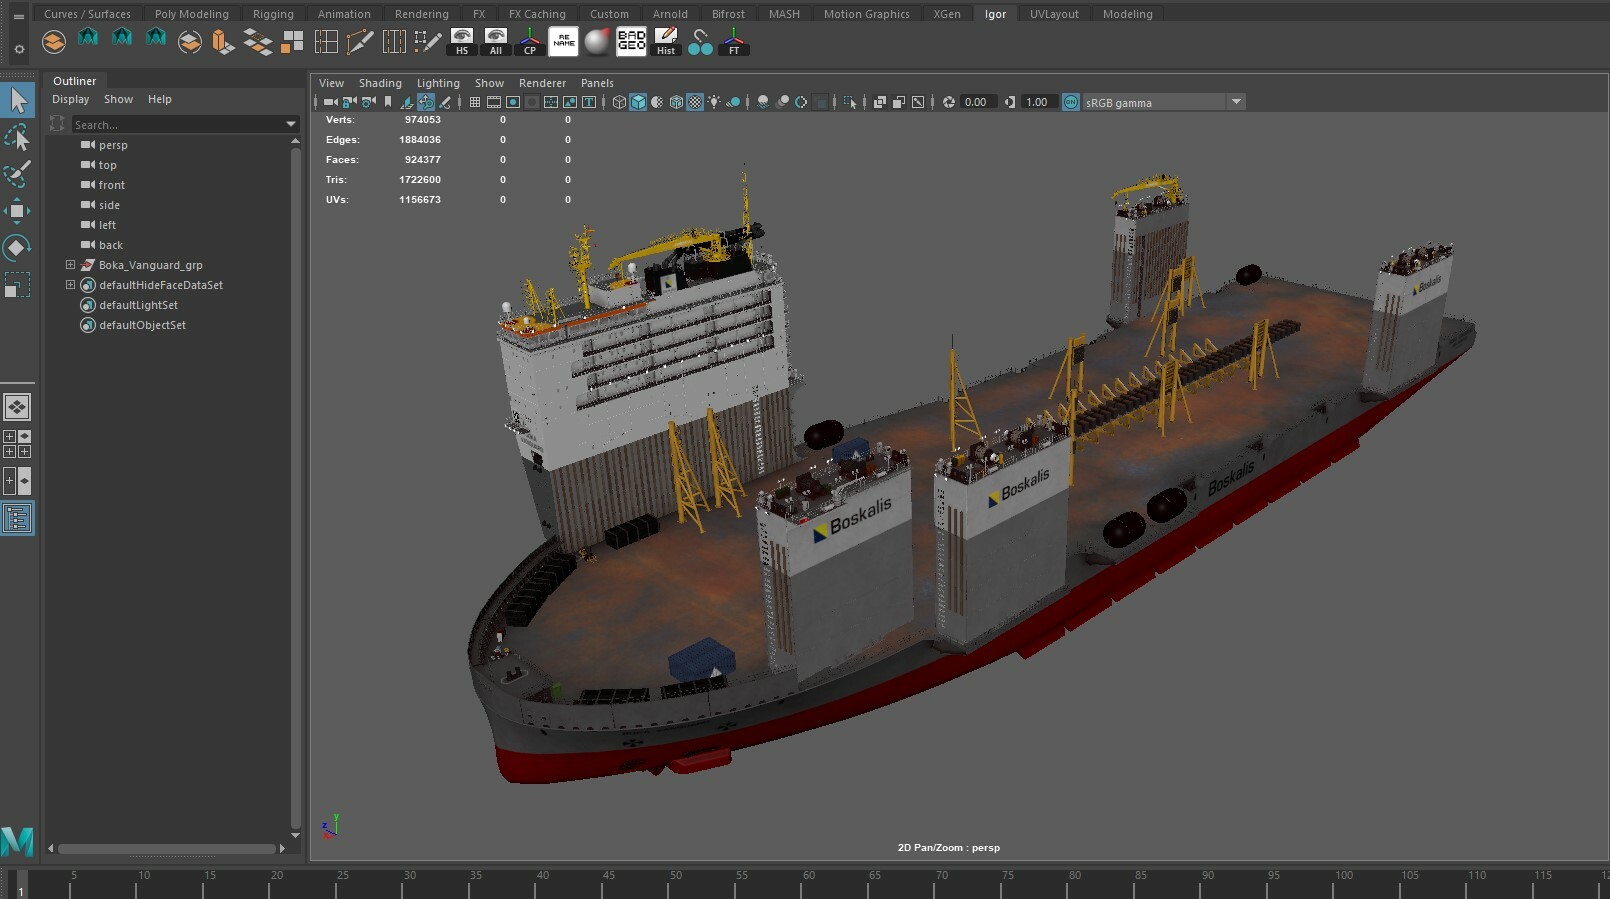Viewport: 1610px width, 899px height.
Task: Open the Shading panel menu
Action: pyautogui.click(x=380, y=83)
